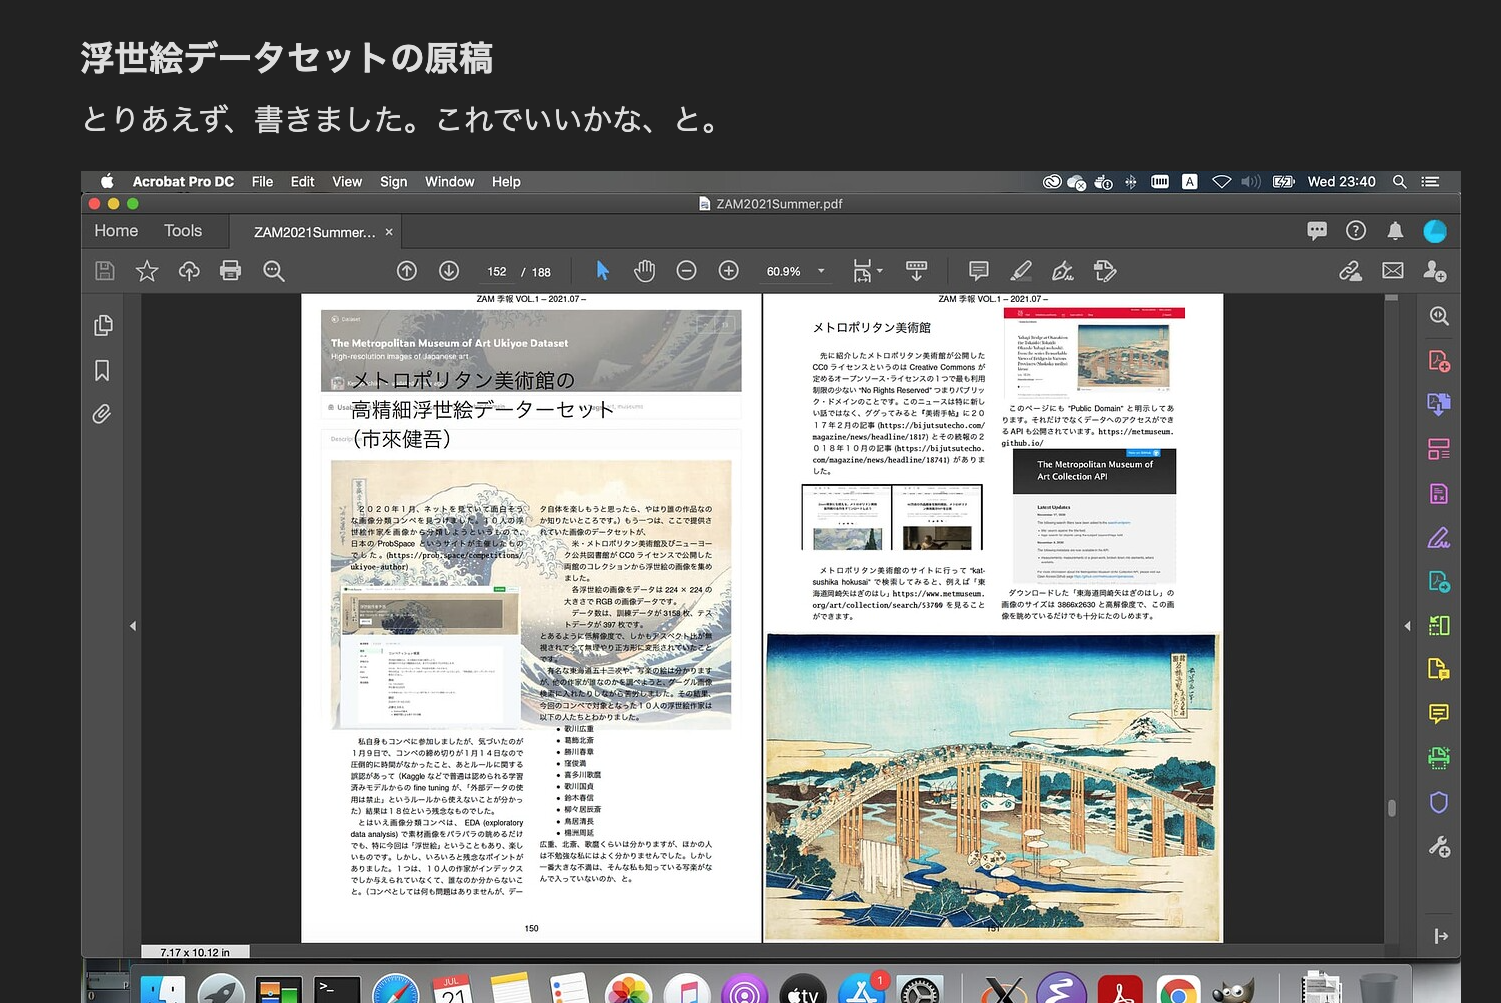Click the share link icon

click(x=1351, y=271)
